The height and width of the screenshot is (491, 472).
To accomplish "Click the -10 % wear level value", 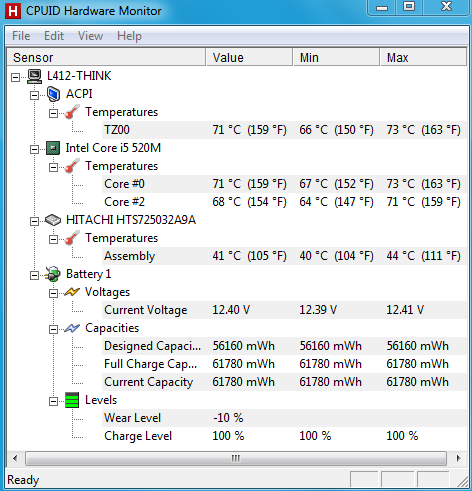I will pos(228,418).
